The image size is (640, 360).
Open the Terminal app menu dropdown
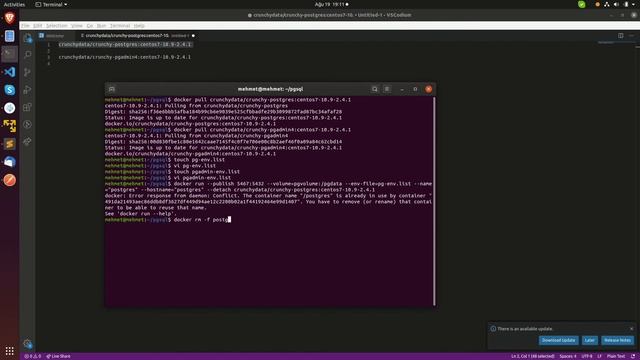tap(51, 4)
